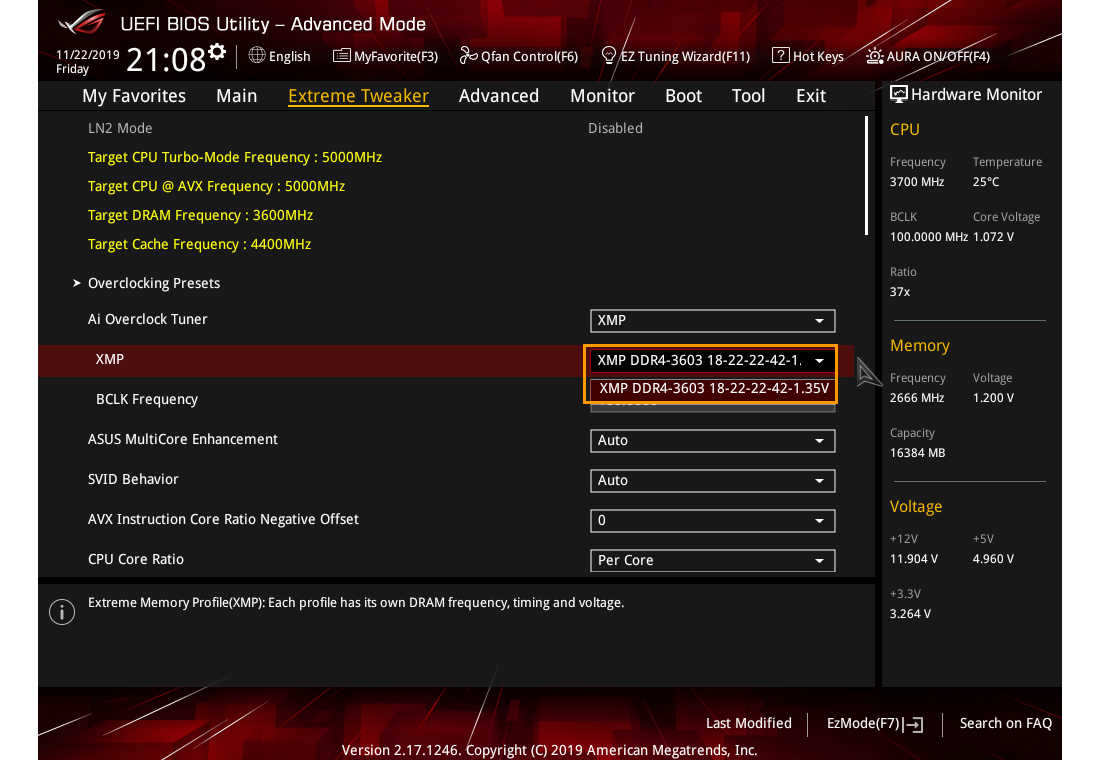Image resolution: width=1100 pixels, height=760 pixels.
Task: Click the CPU Core Ratio label
Action: point(135,559)
